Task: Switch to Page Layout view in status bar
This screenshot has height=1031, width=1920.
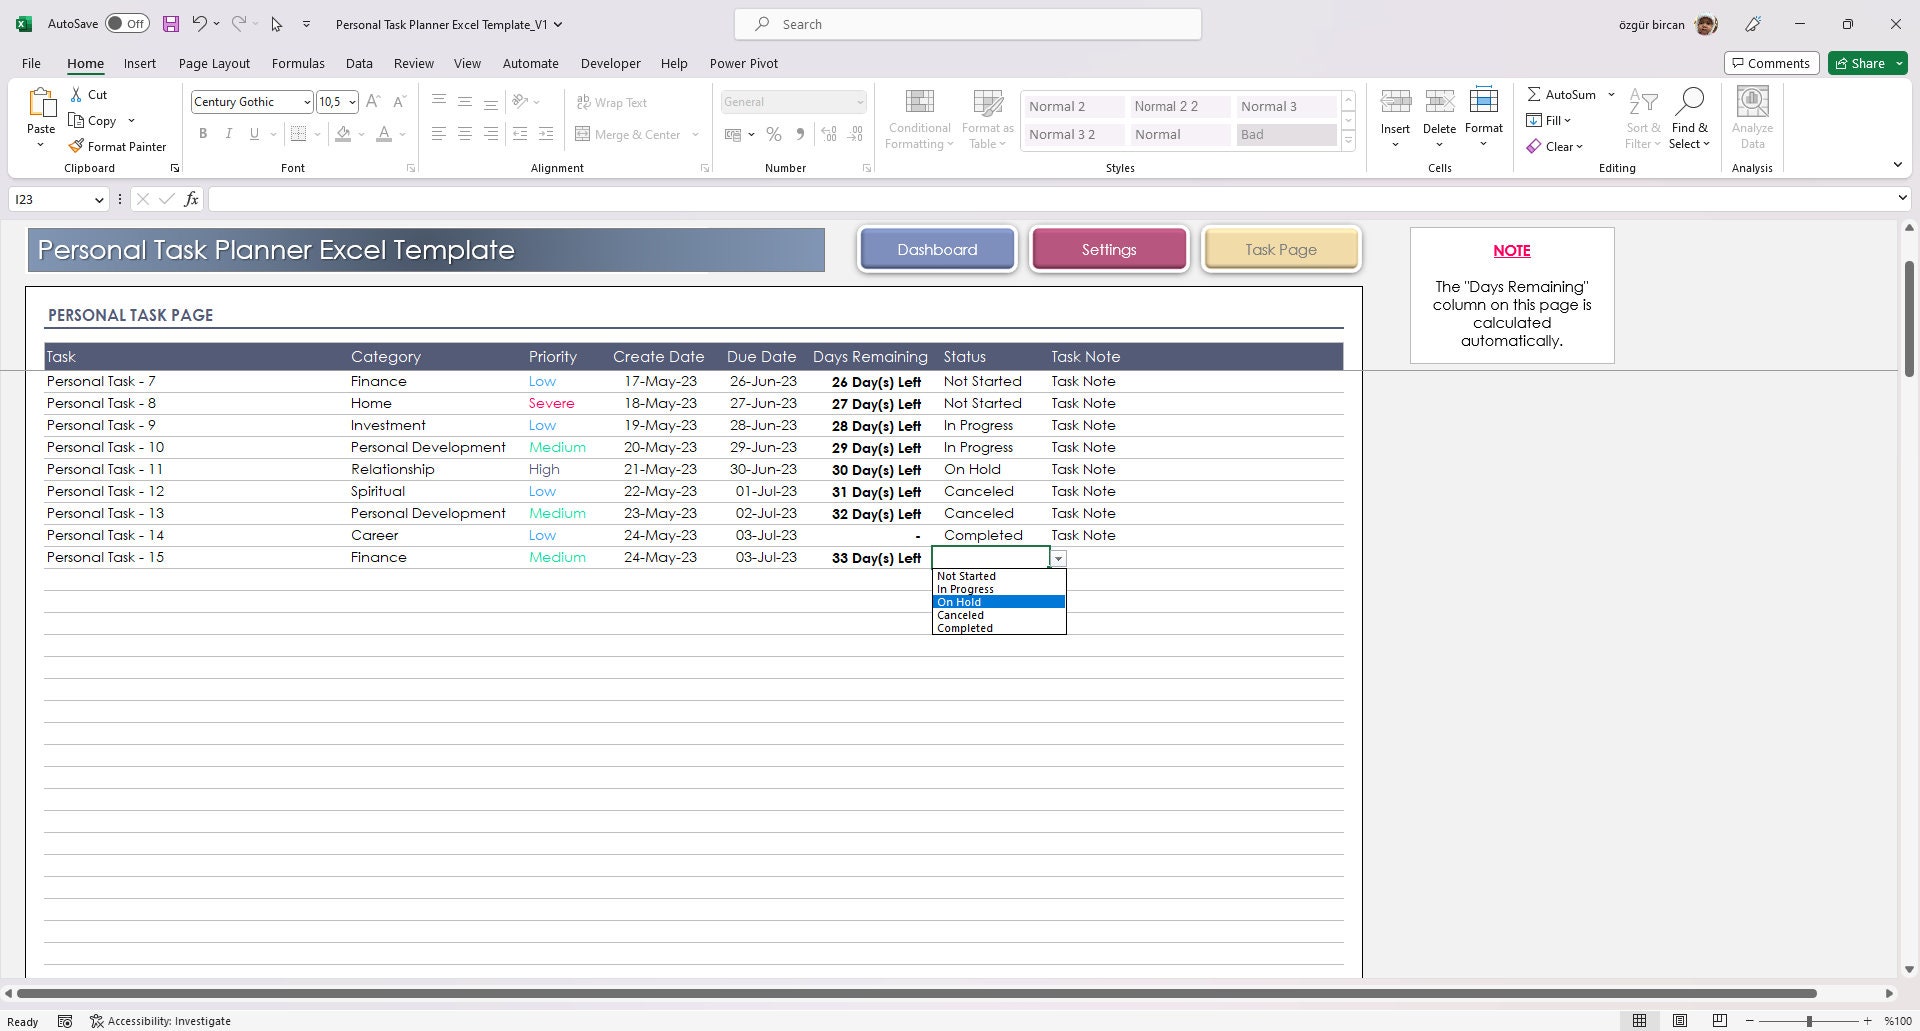Action: 1680,1021
